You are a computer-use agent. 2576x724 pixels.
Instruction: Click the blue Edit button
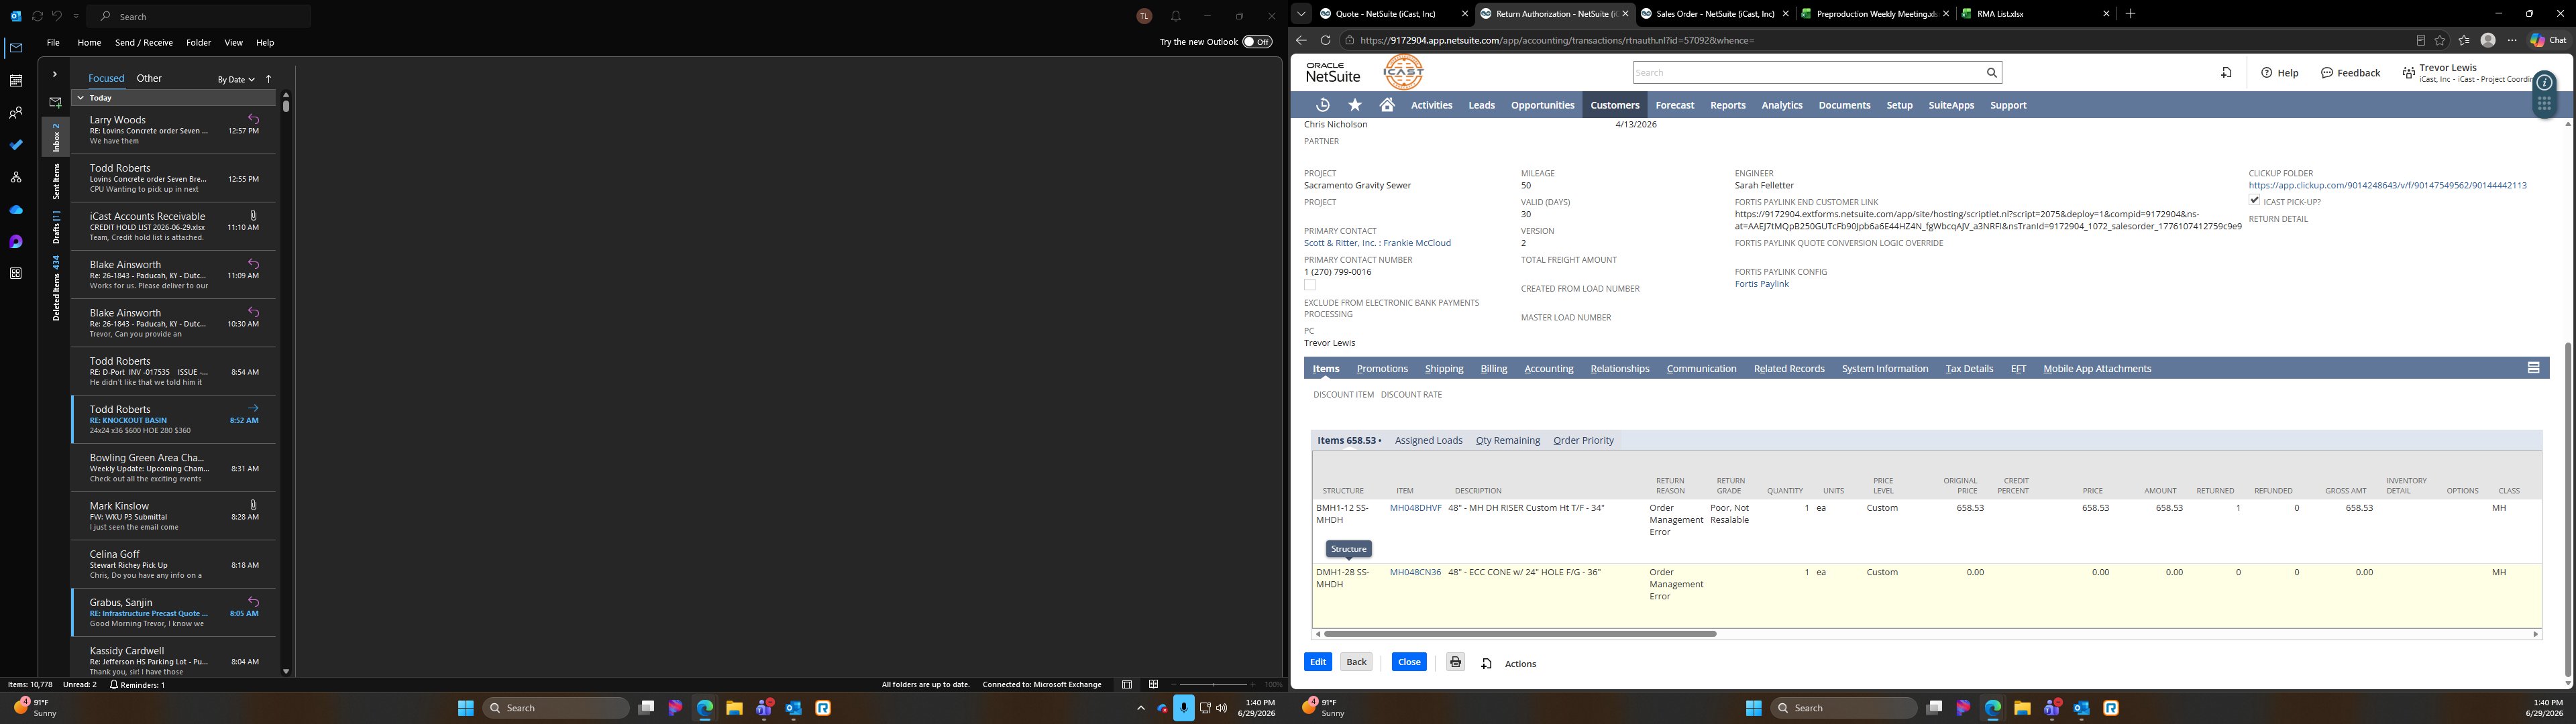coord(1318,662)
